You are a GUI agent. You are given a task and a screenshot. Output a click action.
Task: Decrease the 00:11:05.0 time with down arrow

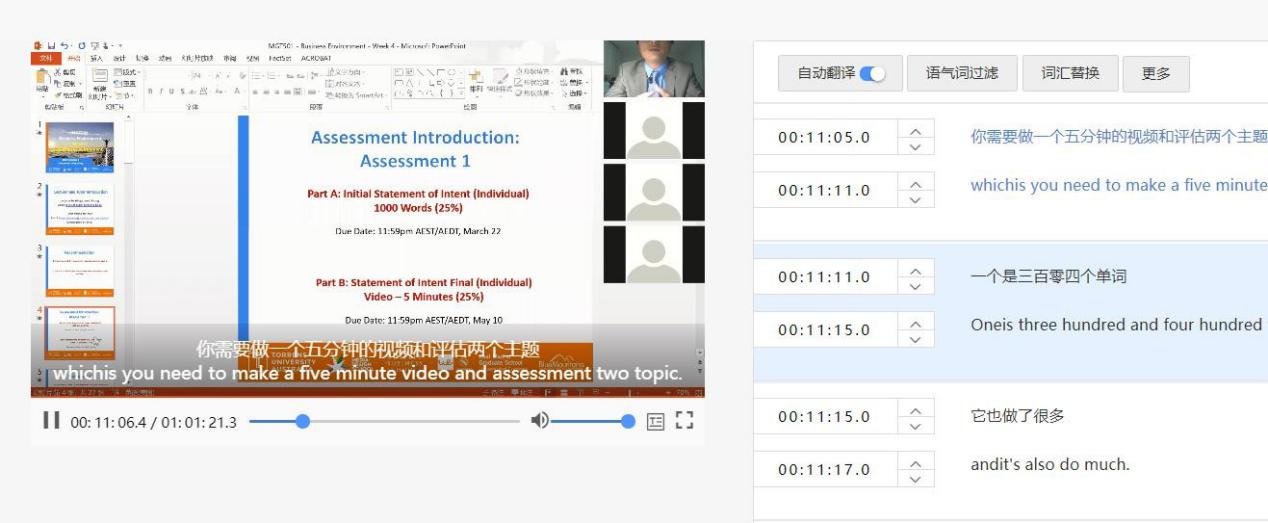pyautogui.click(x=915, y=146)
